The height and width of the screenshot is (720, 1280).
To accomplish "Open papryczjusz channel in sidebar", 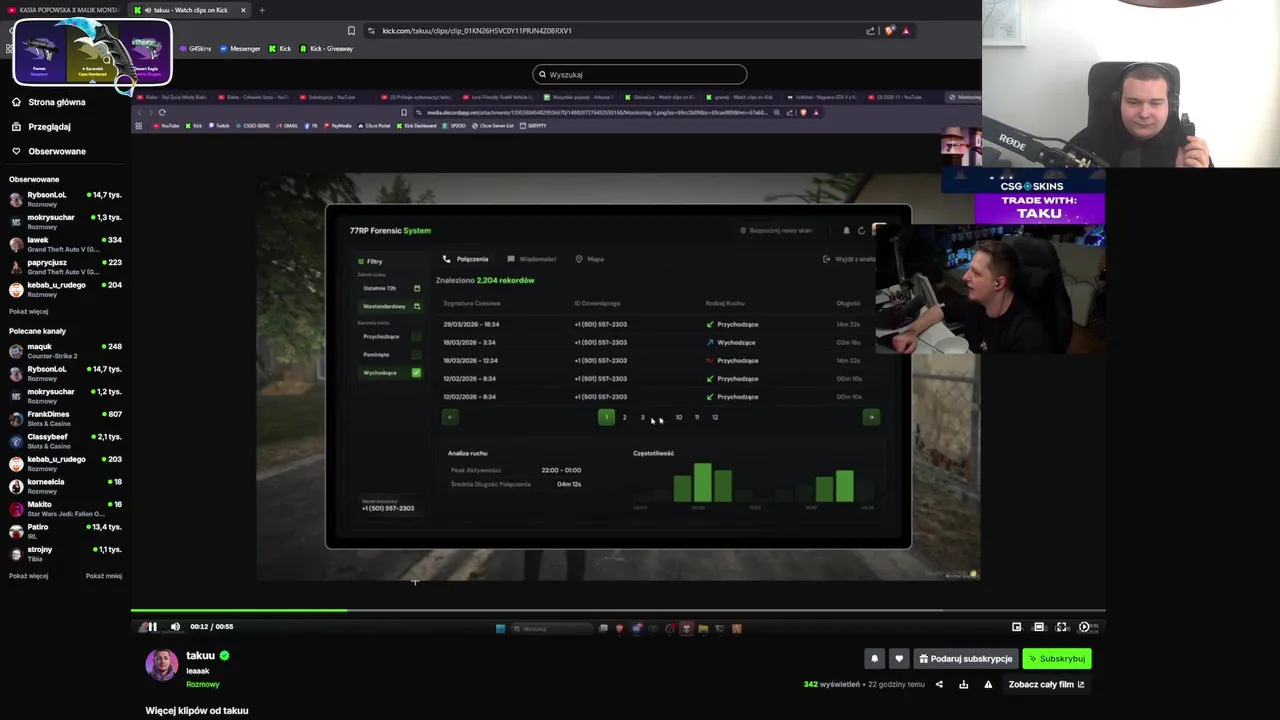I will (65, 267).
